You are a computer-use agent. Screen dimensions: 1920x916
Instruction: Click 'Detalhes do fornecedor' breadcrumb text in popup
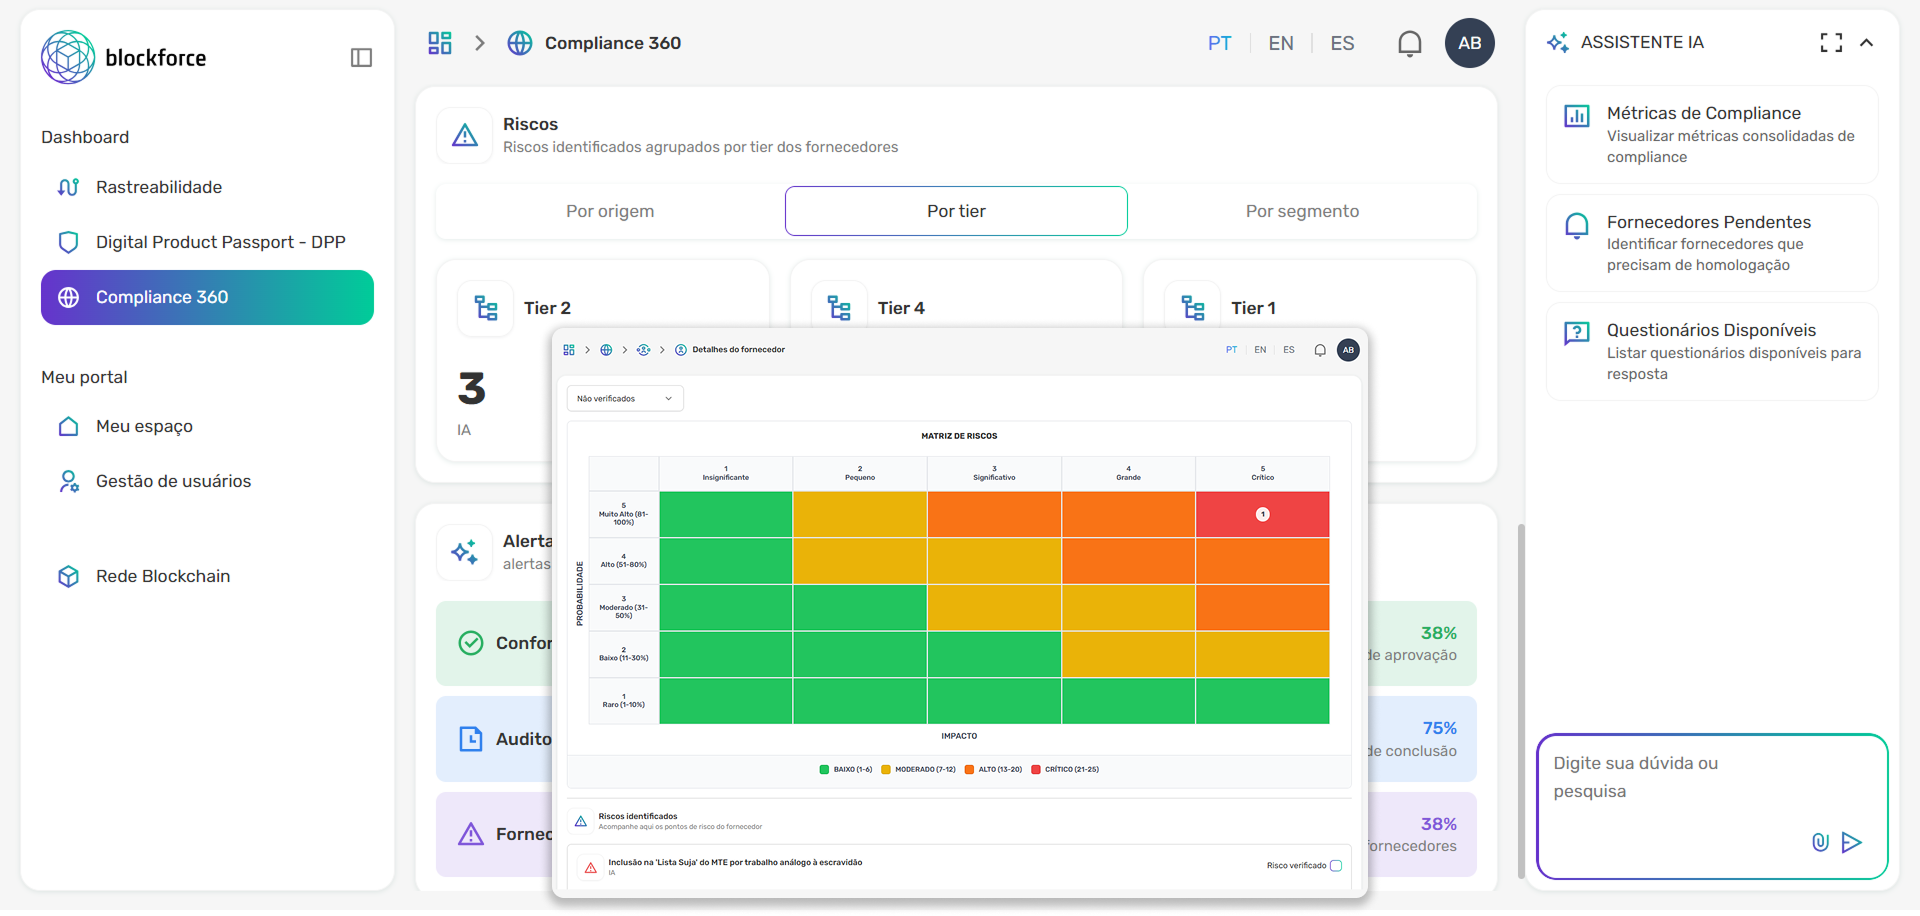pyautogui.click(x=739, y=350)
